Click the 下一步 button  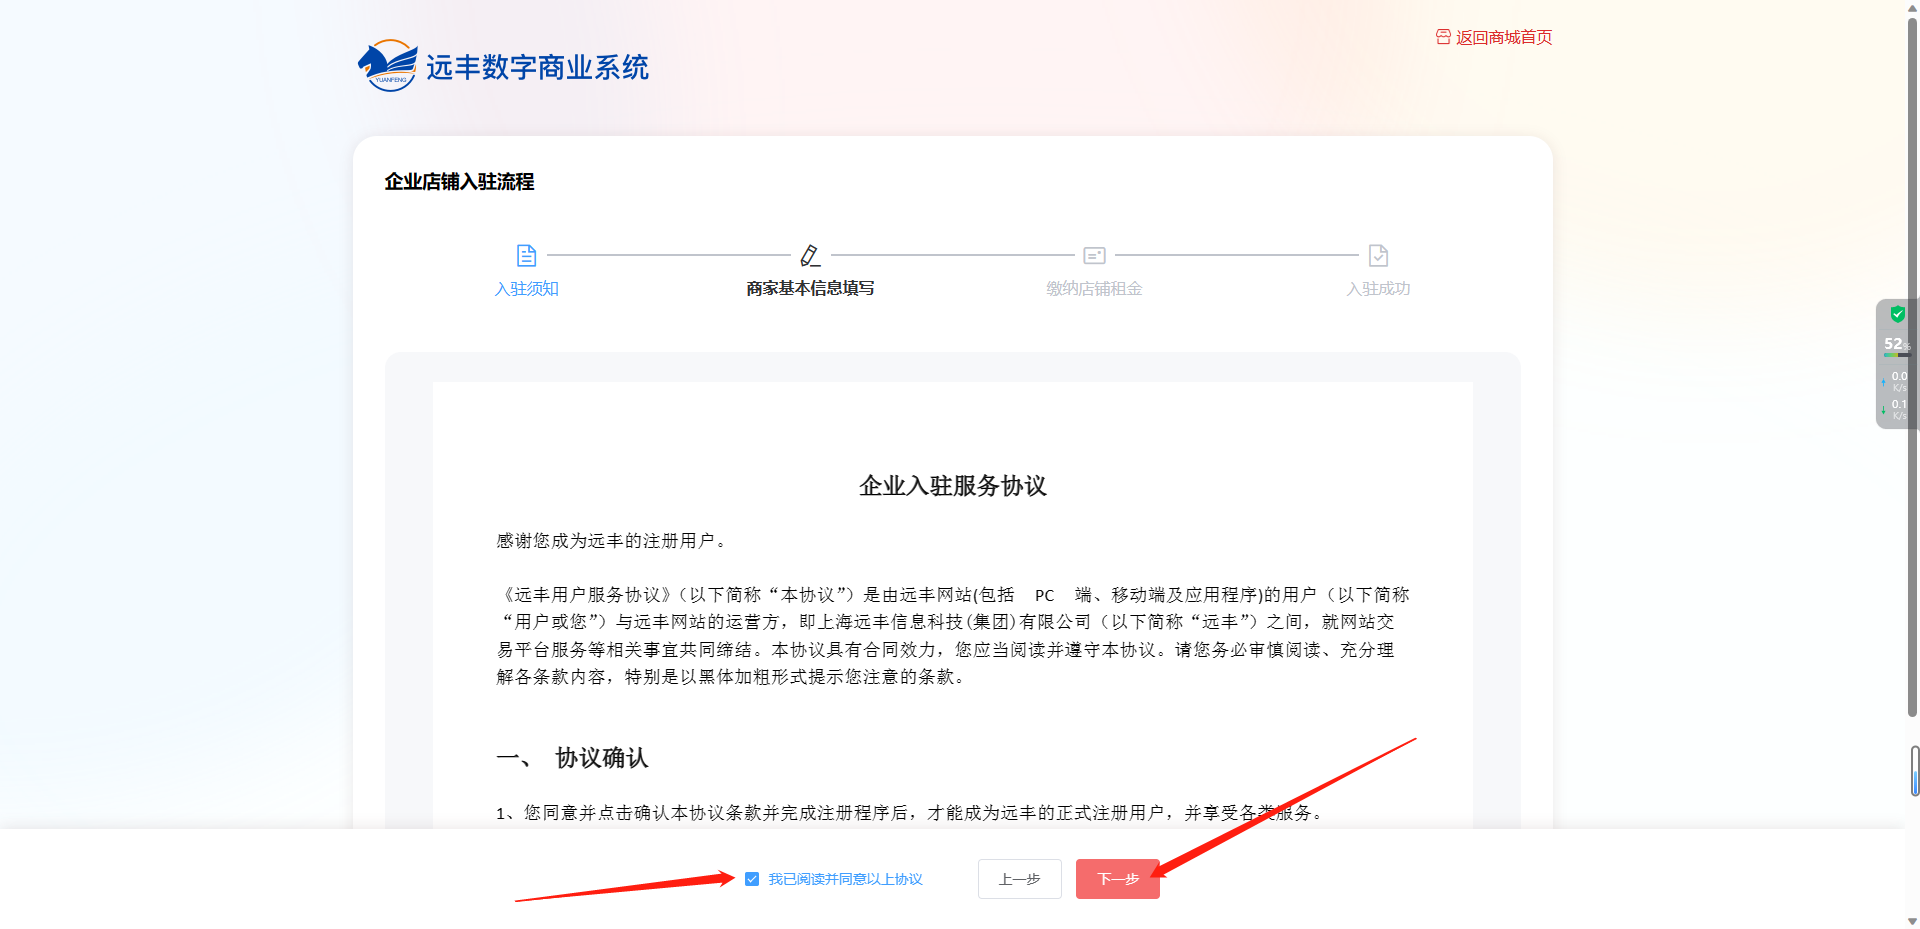1118,879
